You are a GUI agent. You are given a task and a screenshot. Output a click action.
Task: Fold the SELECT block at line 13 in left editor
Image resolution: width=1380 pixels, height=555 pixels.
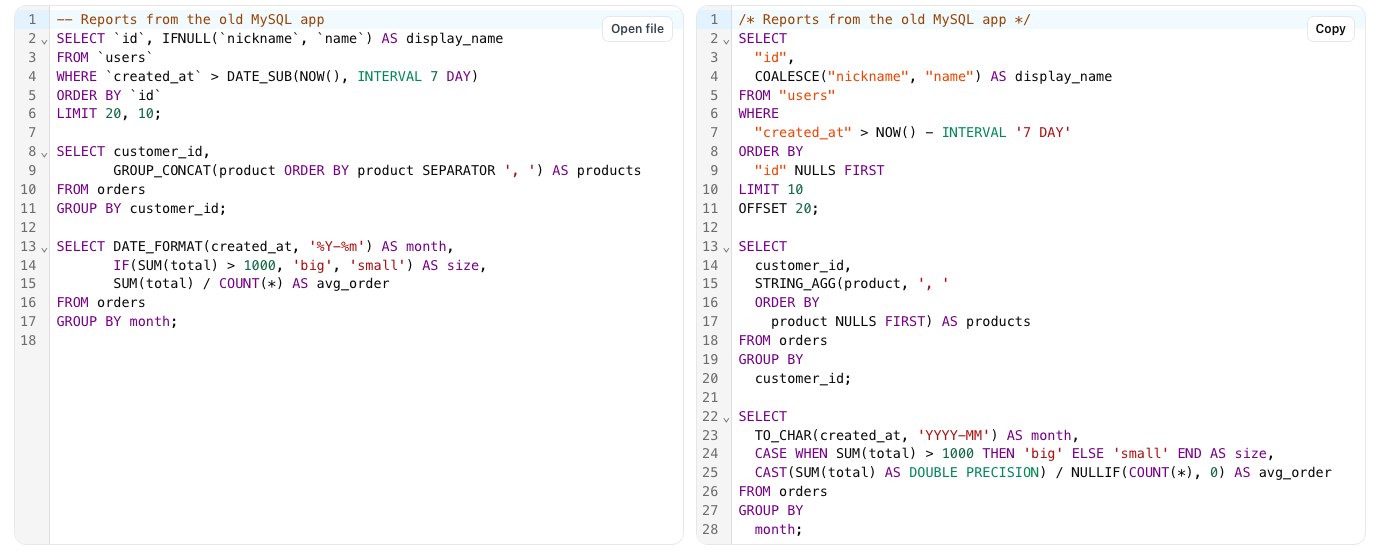pyautogui.click(x=43, y=248)
